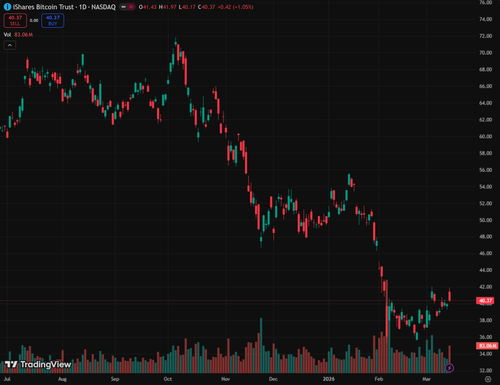Click the Jul label on the time axis
The height and width of the screenshot is (385, 500).
click(x=7, y=379)
